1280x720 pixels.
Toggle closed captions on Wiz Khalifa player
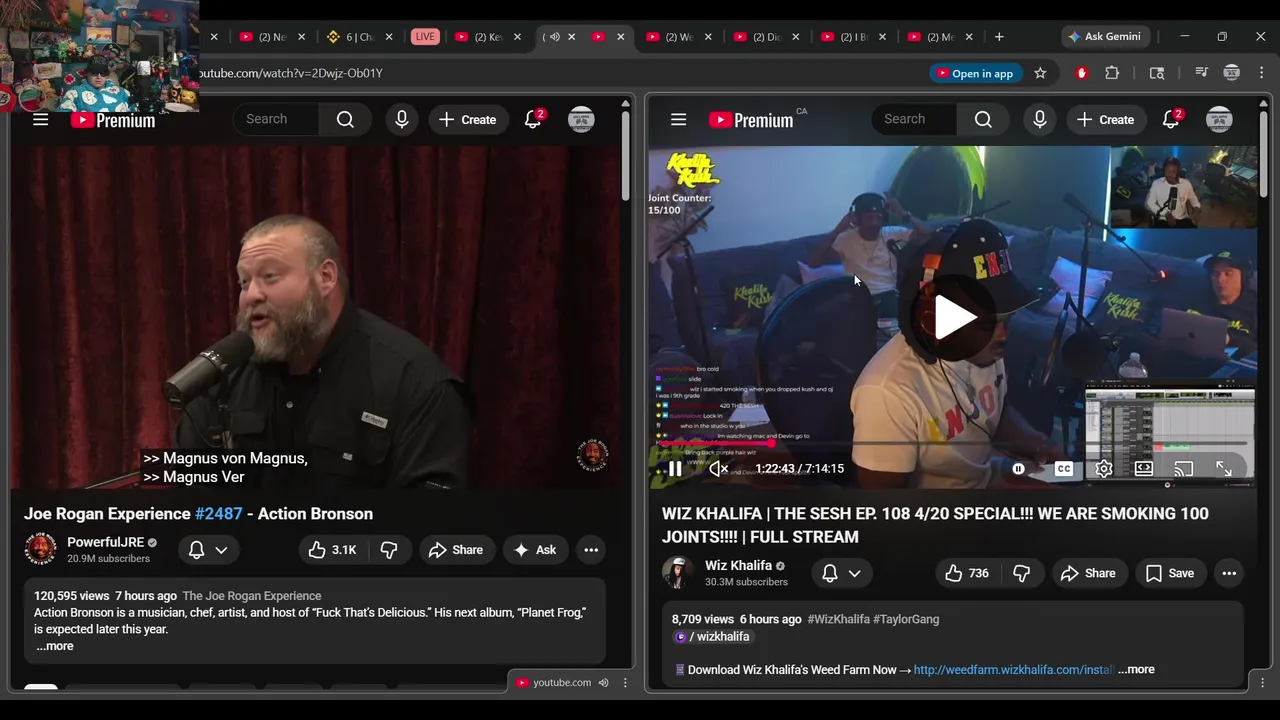coord(1064,469)
